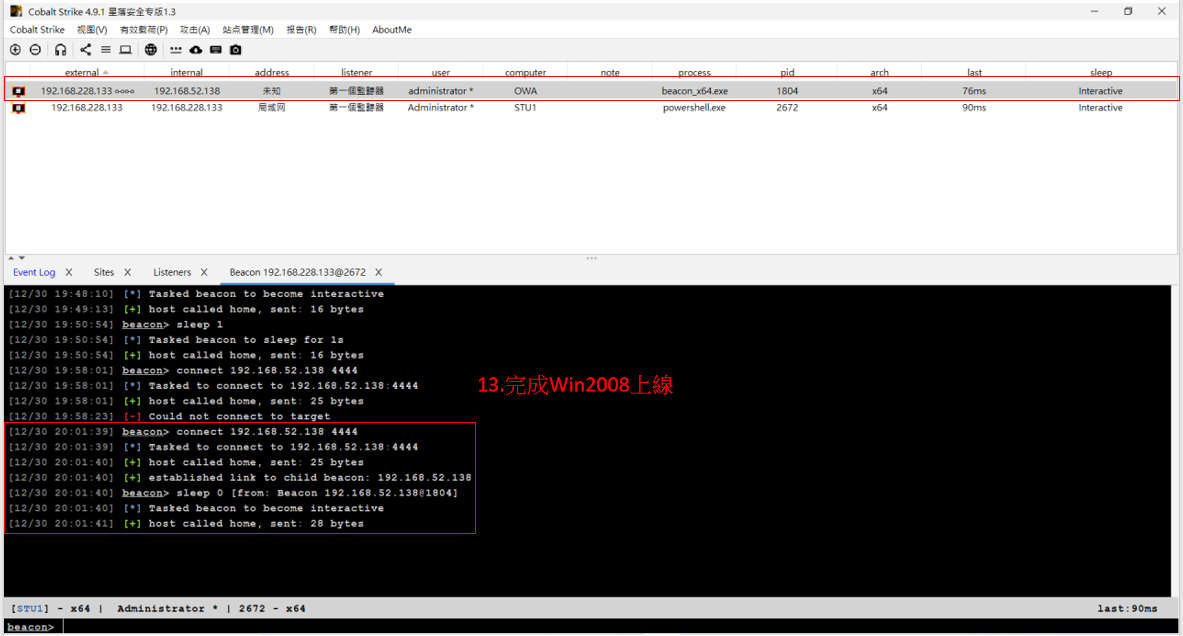The width and height of the screenshot is (1183, 636).
Task: Open the 有效载荷(P) menu
Action: pos(143,29)
